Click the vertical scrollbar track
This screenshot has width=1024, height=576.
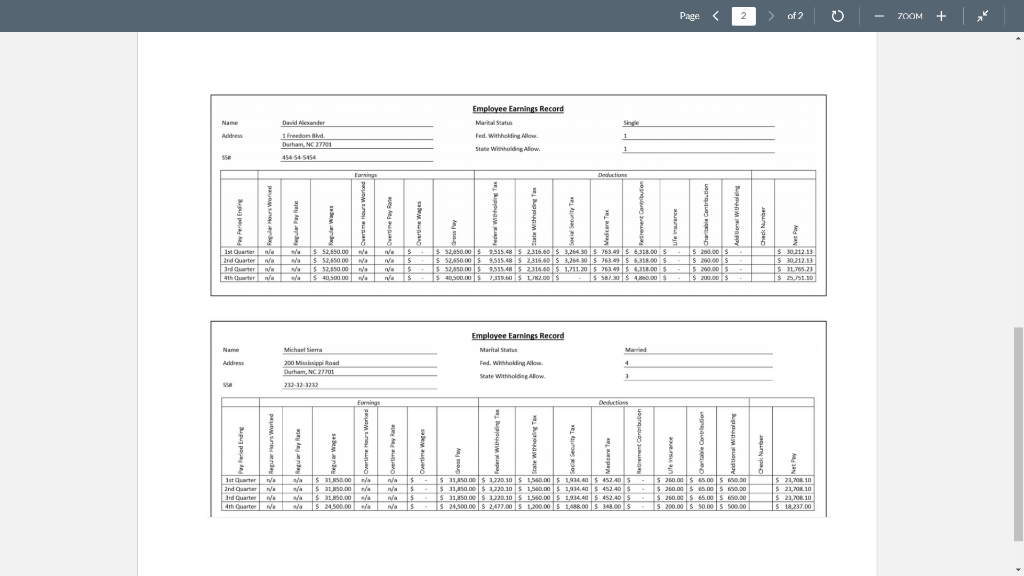(x=1016, y=300)
